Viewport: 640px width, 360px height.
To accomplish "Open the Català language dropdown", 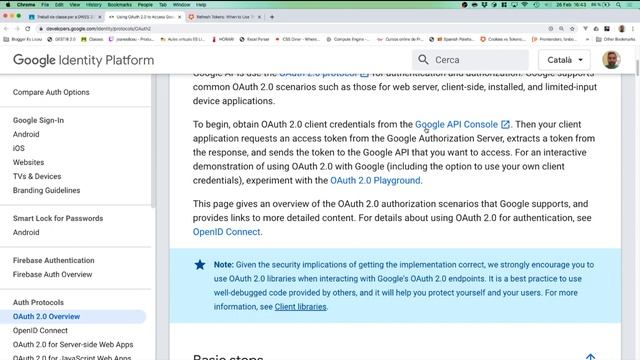I will pos(564,60).
